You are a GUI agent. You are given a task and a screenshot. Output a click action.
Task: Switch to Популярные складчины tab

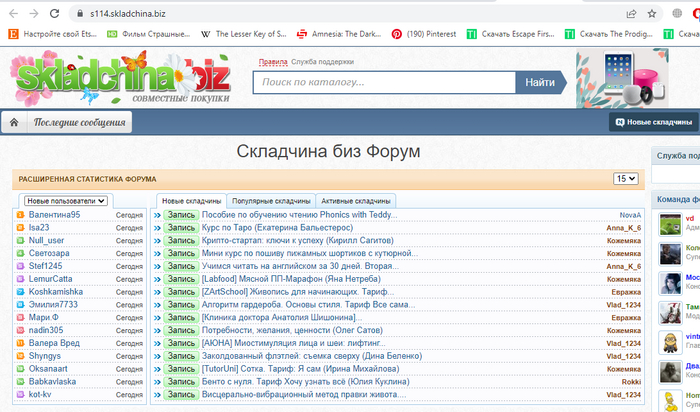(x=271, y=201)
